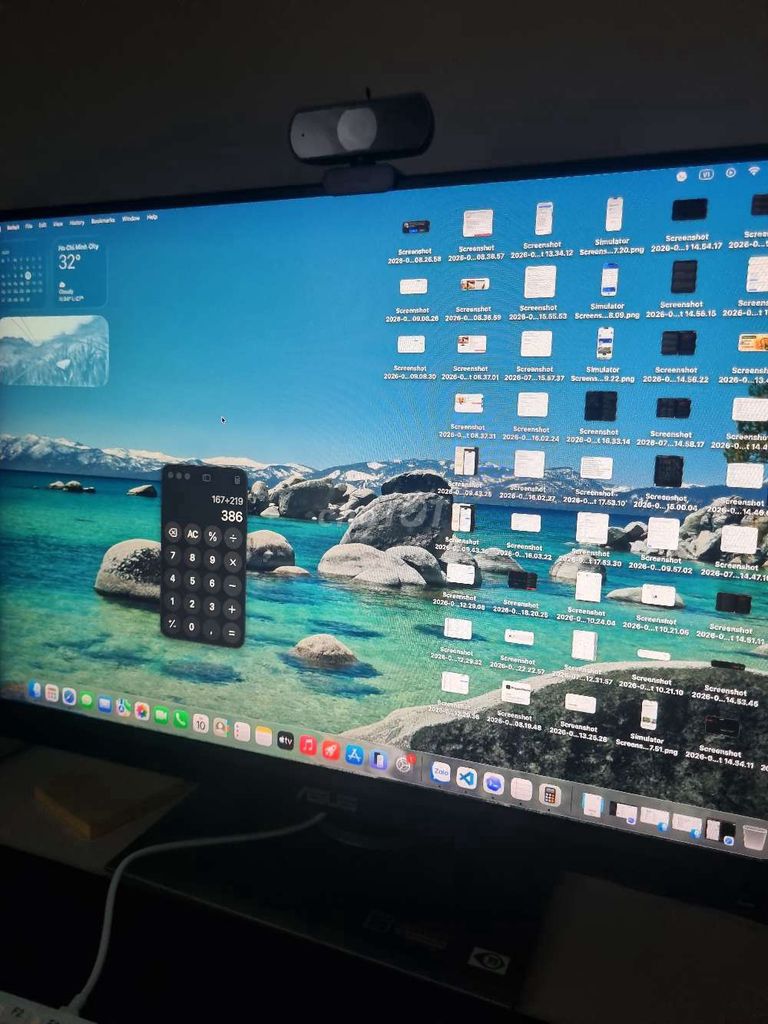Image resolution: width=768 pixels, height=1024 pixels.
Task: Open Photos from the Dock
Action: point(142,711)
